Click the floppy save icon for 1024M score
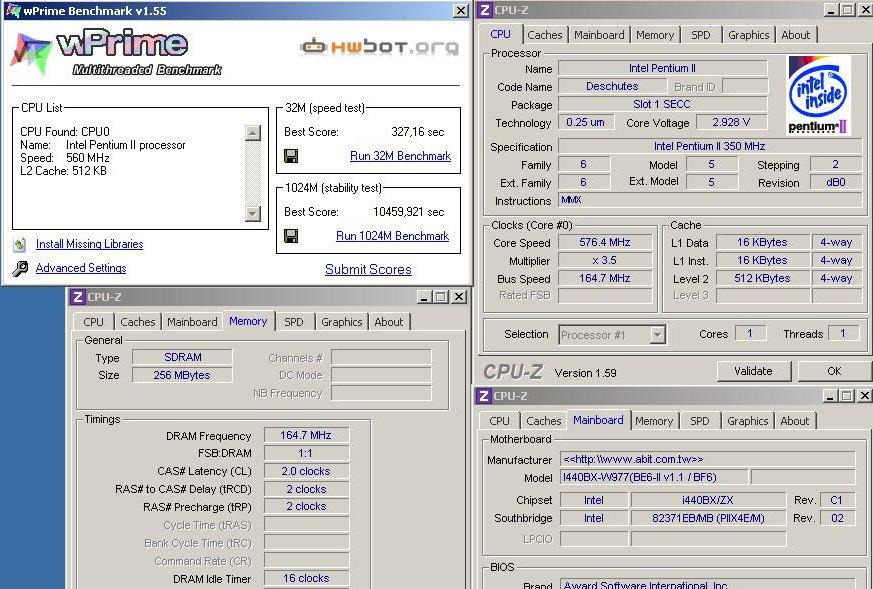Image resolution: width=873 pixels, height=589 pixels. 291,236
